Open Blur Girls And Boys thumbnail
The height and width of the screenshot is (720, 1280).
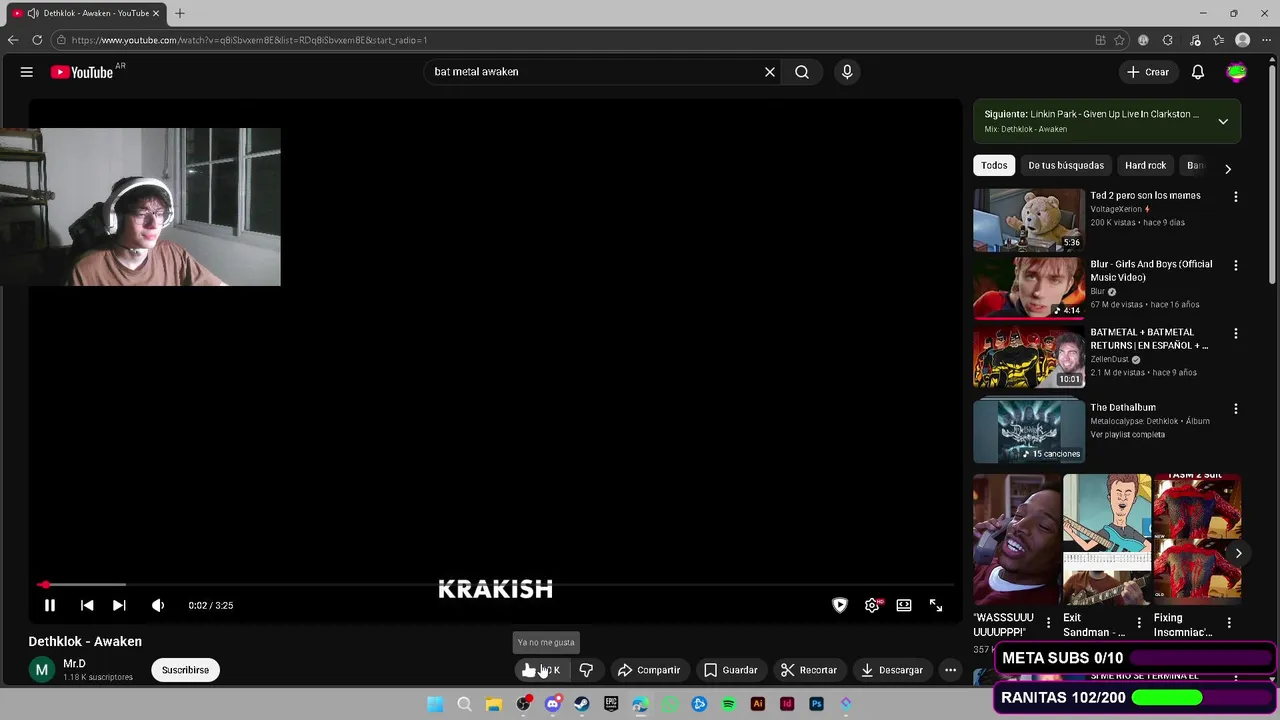(x=1029, y=288)
